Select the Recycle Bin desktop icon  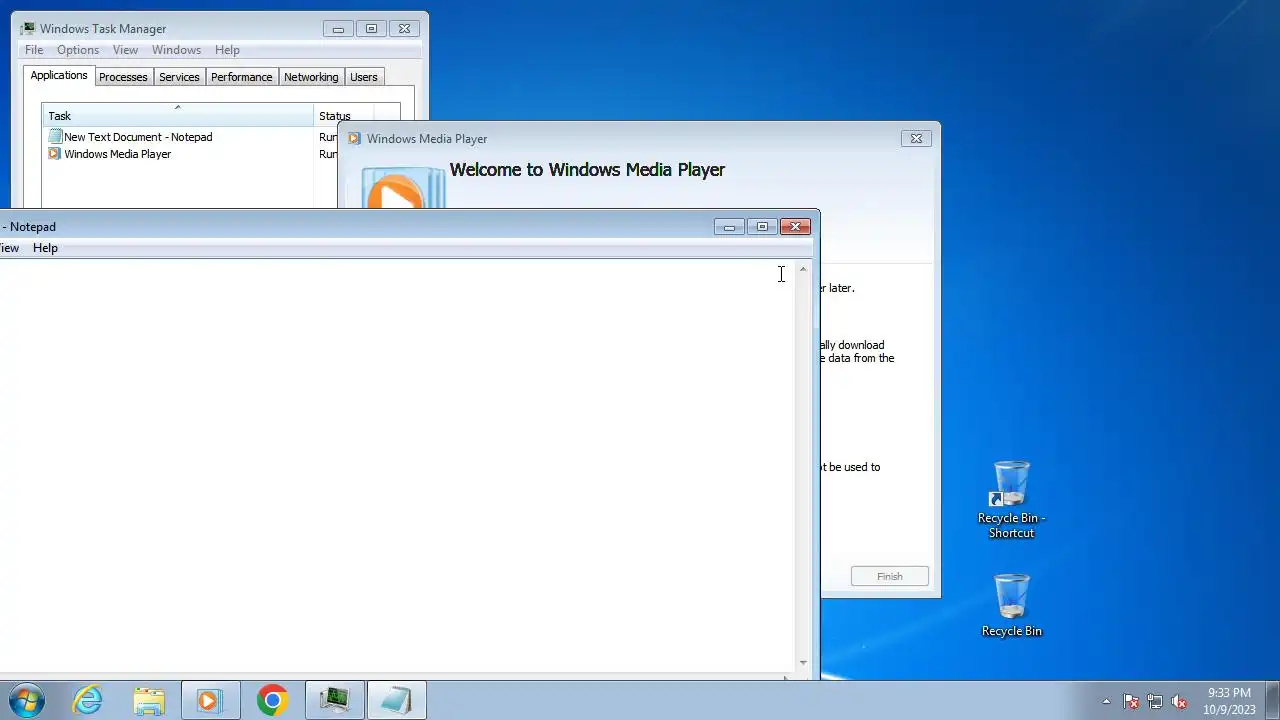click(x=1011, y=605)
